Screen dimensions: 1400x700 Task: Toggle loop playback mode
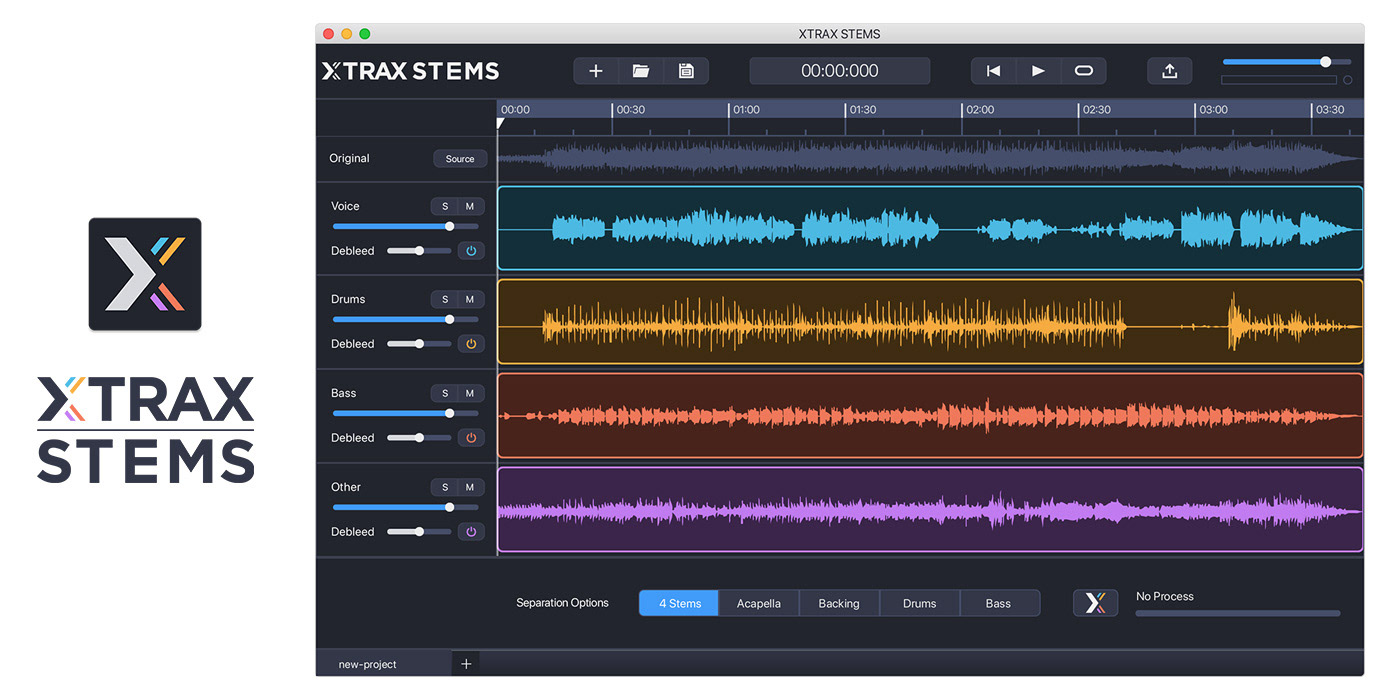[x=1084, y=71]
